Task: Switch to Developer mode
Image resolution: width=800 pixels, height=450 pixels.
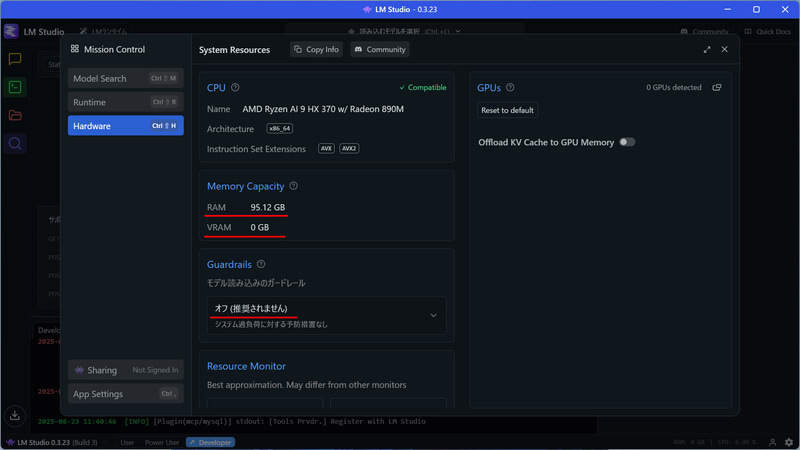Action: click(x=210, y=442)
